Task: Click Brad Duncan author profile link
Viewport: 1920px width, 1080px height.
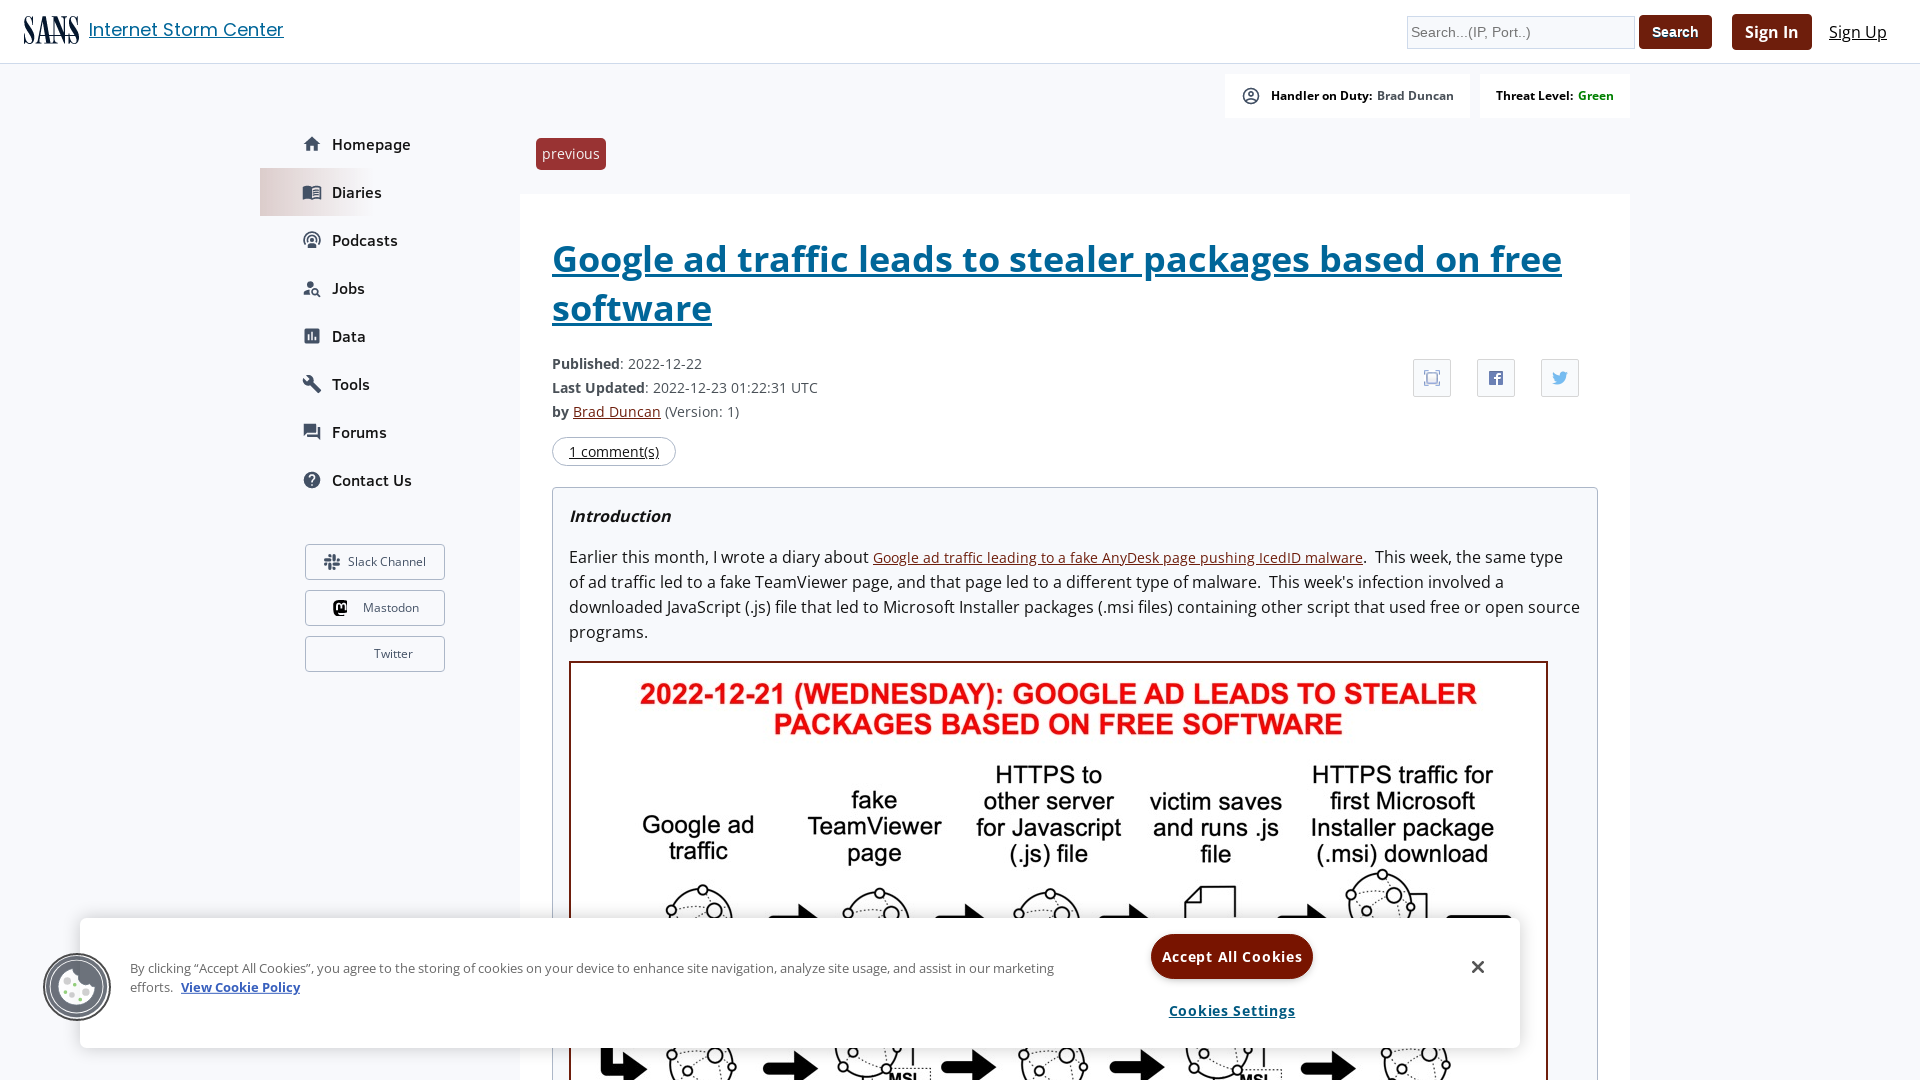Action: (616, 411)
